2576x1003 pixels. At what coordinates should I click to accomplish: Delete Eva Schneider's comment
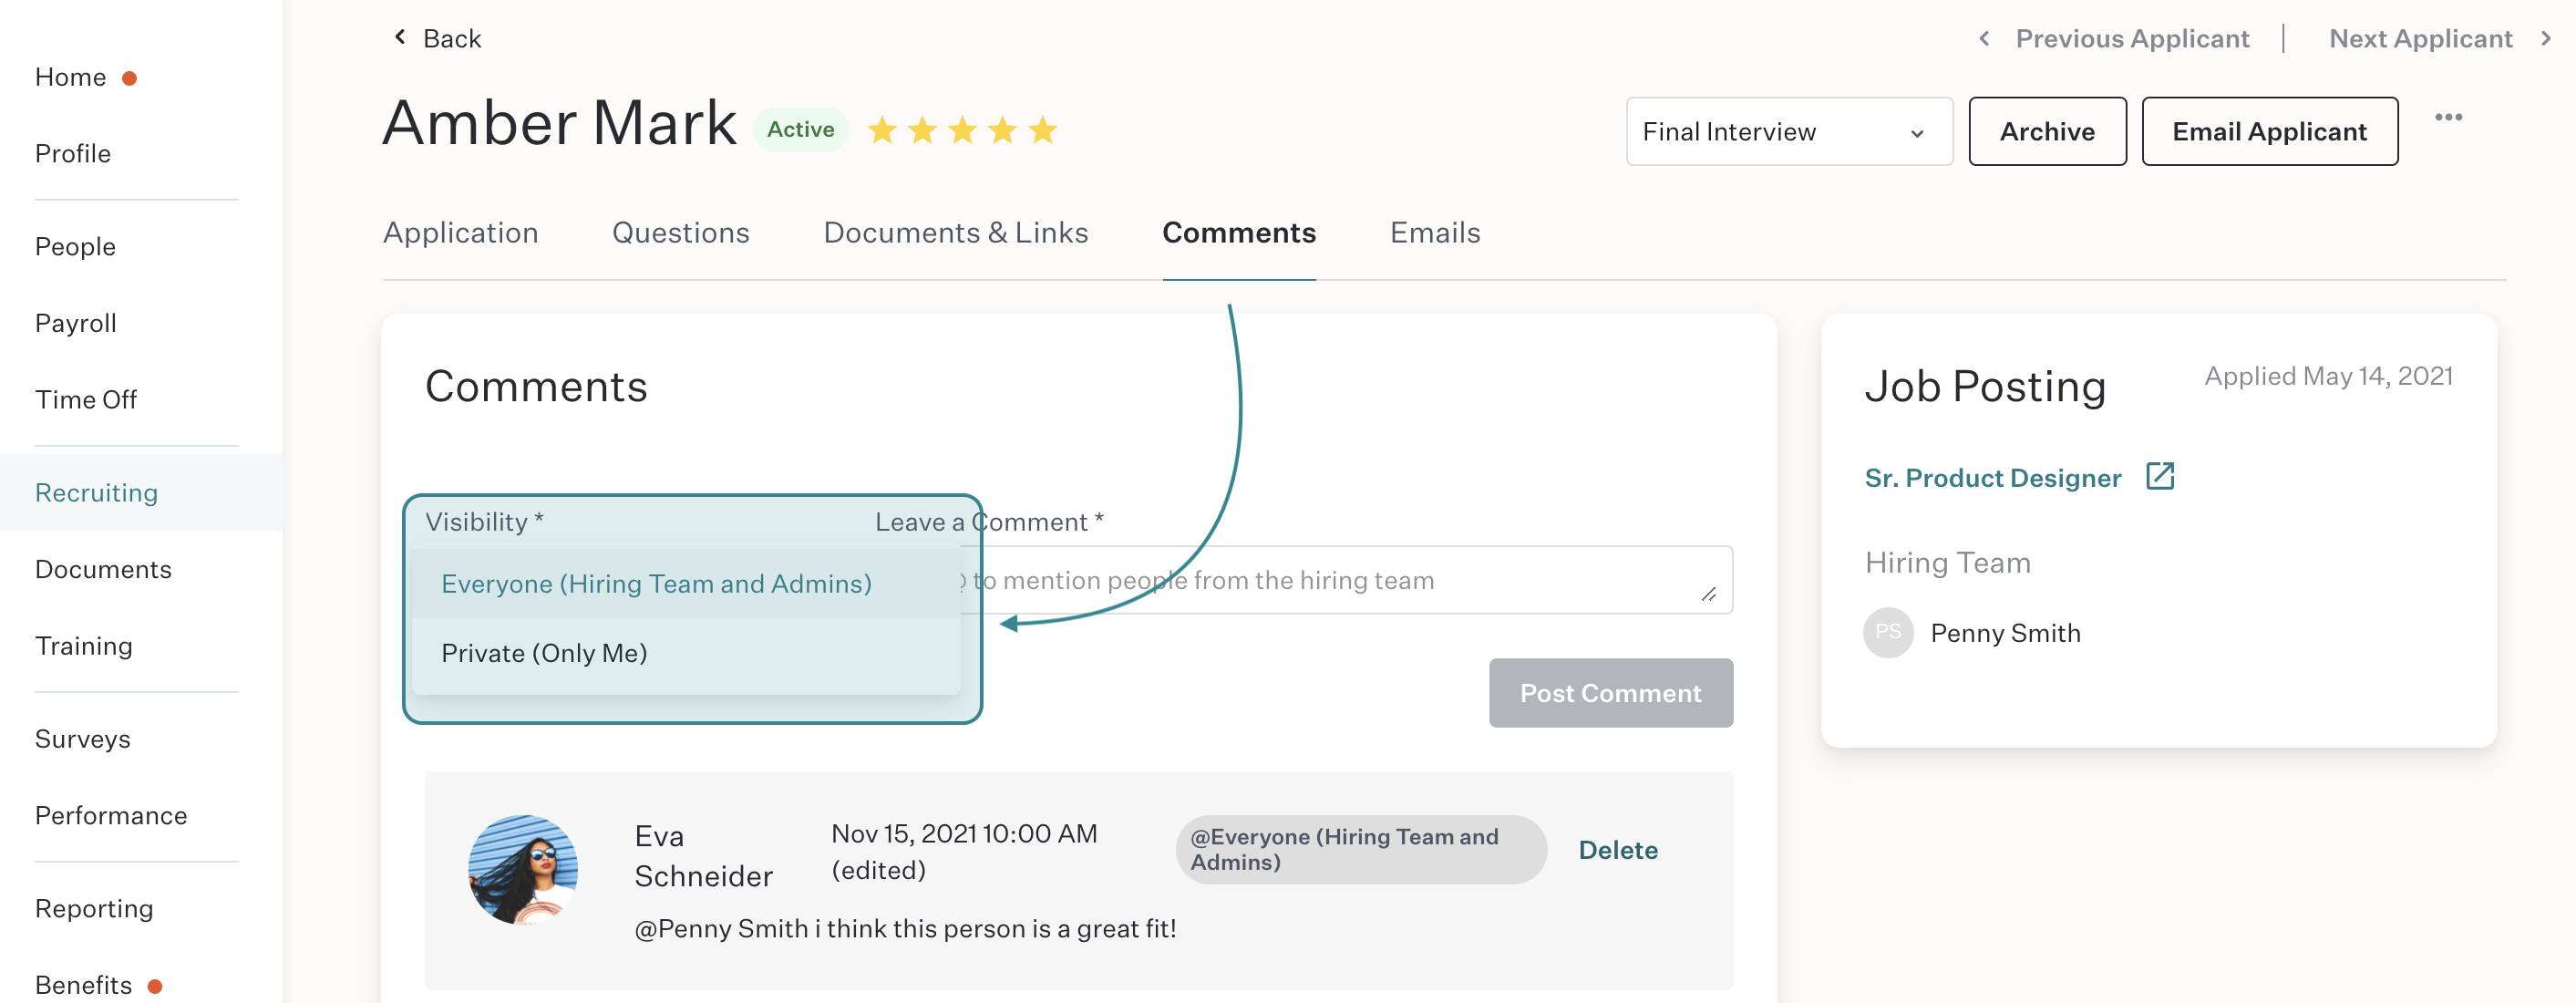(1618, 849)
